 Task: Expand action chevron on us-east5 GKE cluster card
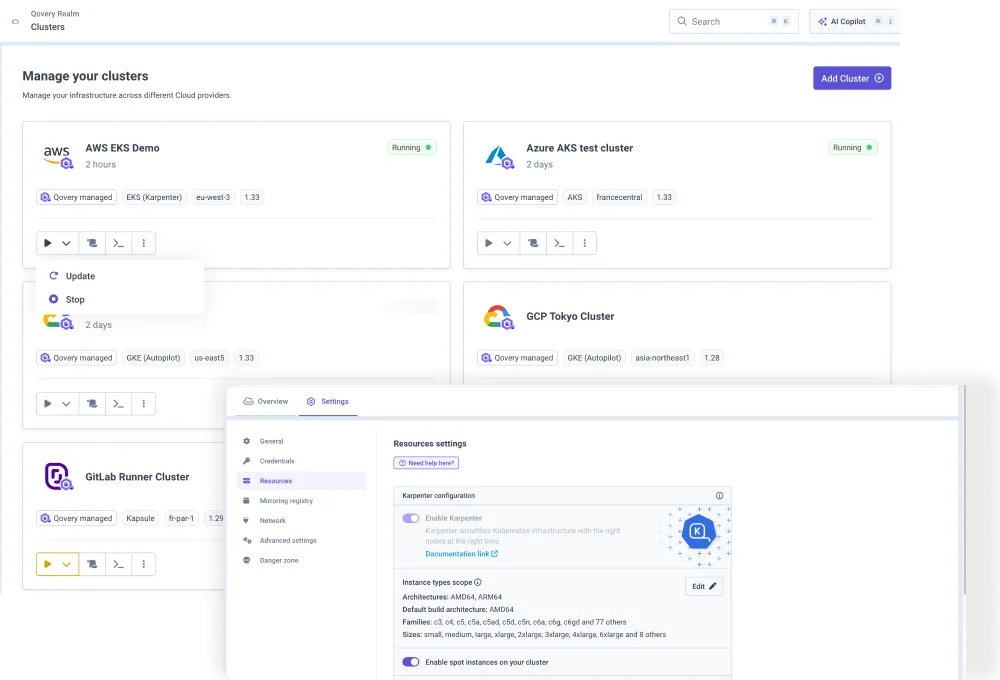click(66, 404)
